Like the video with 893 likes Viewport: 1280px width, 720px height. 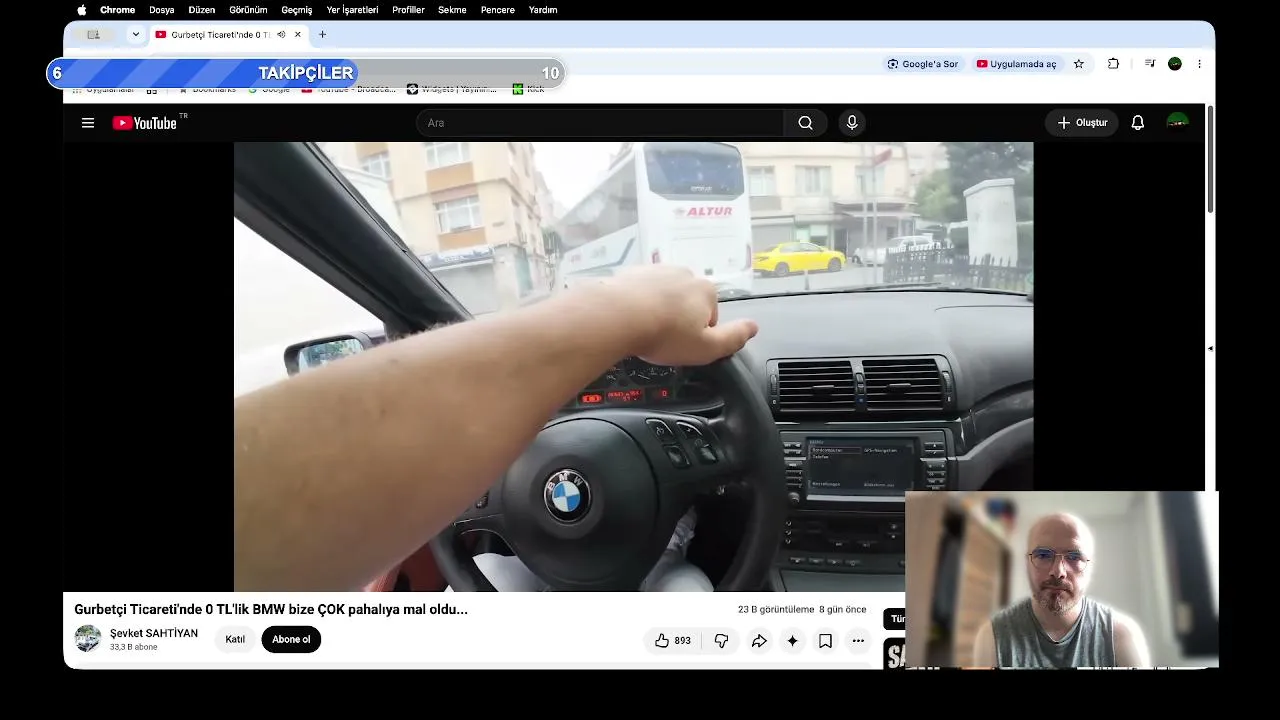(x=672, y=641)
